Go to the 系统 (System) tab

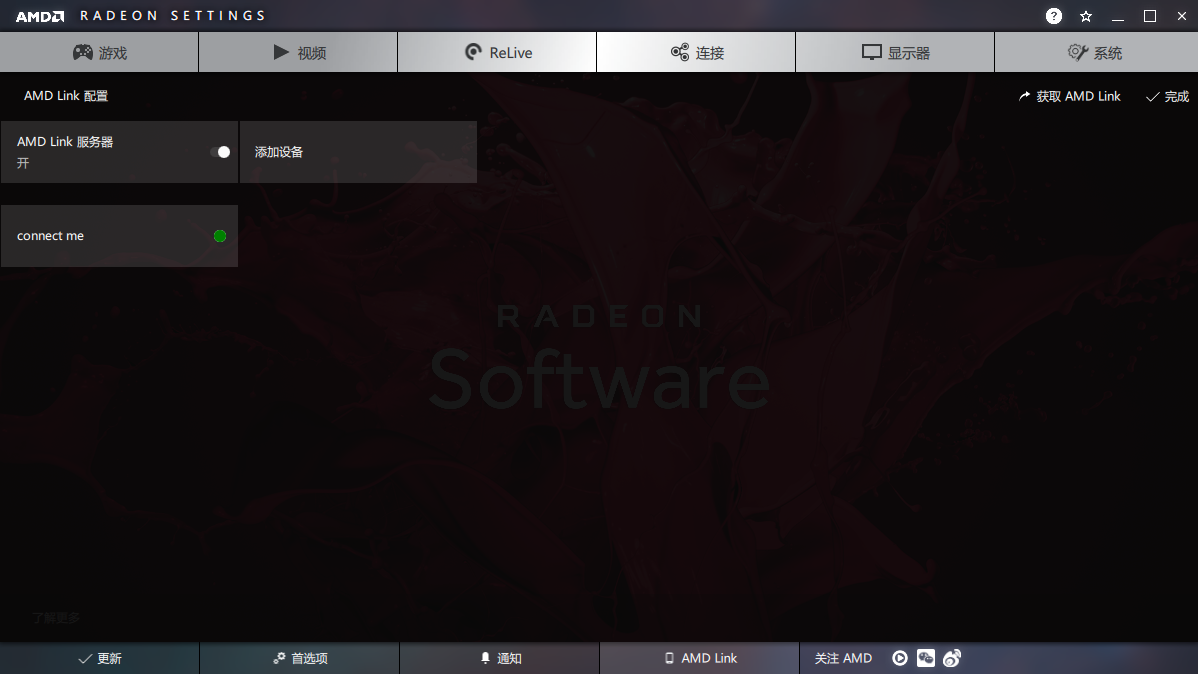point(1096,52)
